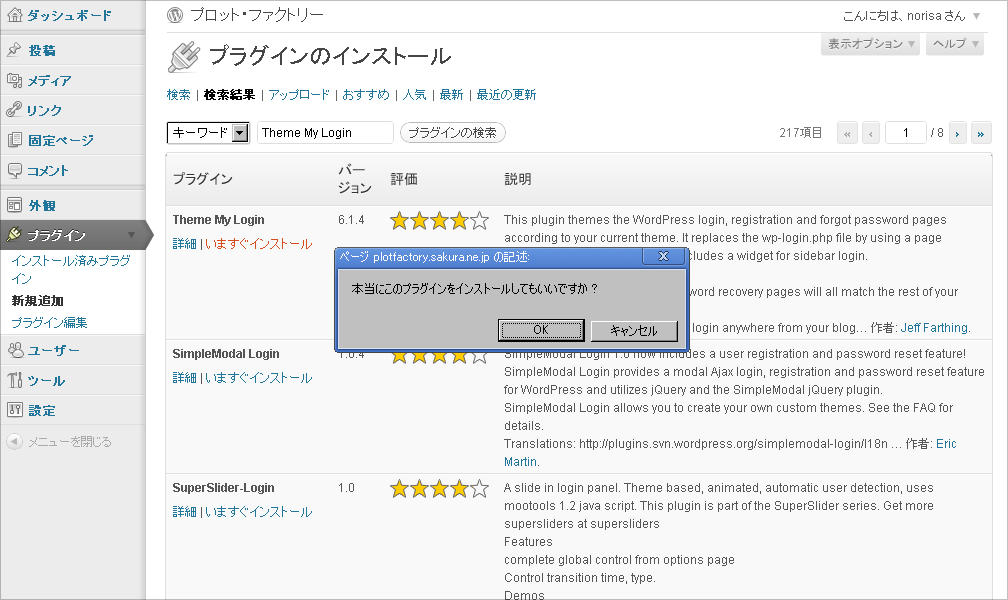Viewport: 1008px width, 600px height.
Task: Open 固定ページ menu item
Action: click(61, 140)
